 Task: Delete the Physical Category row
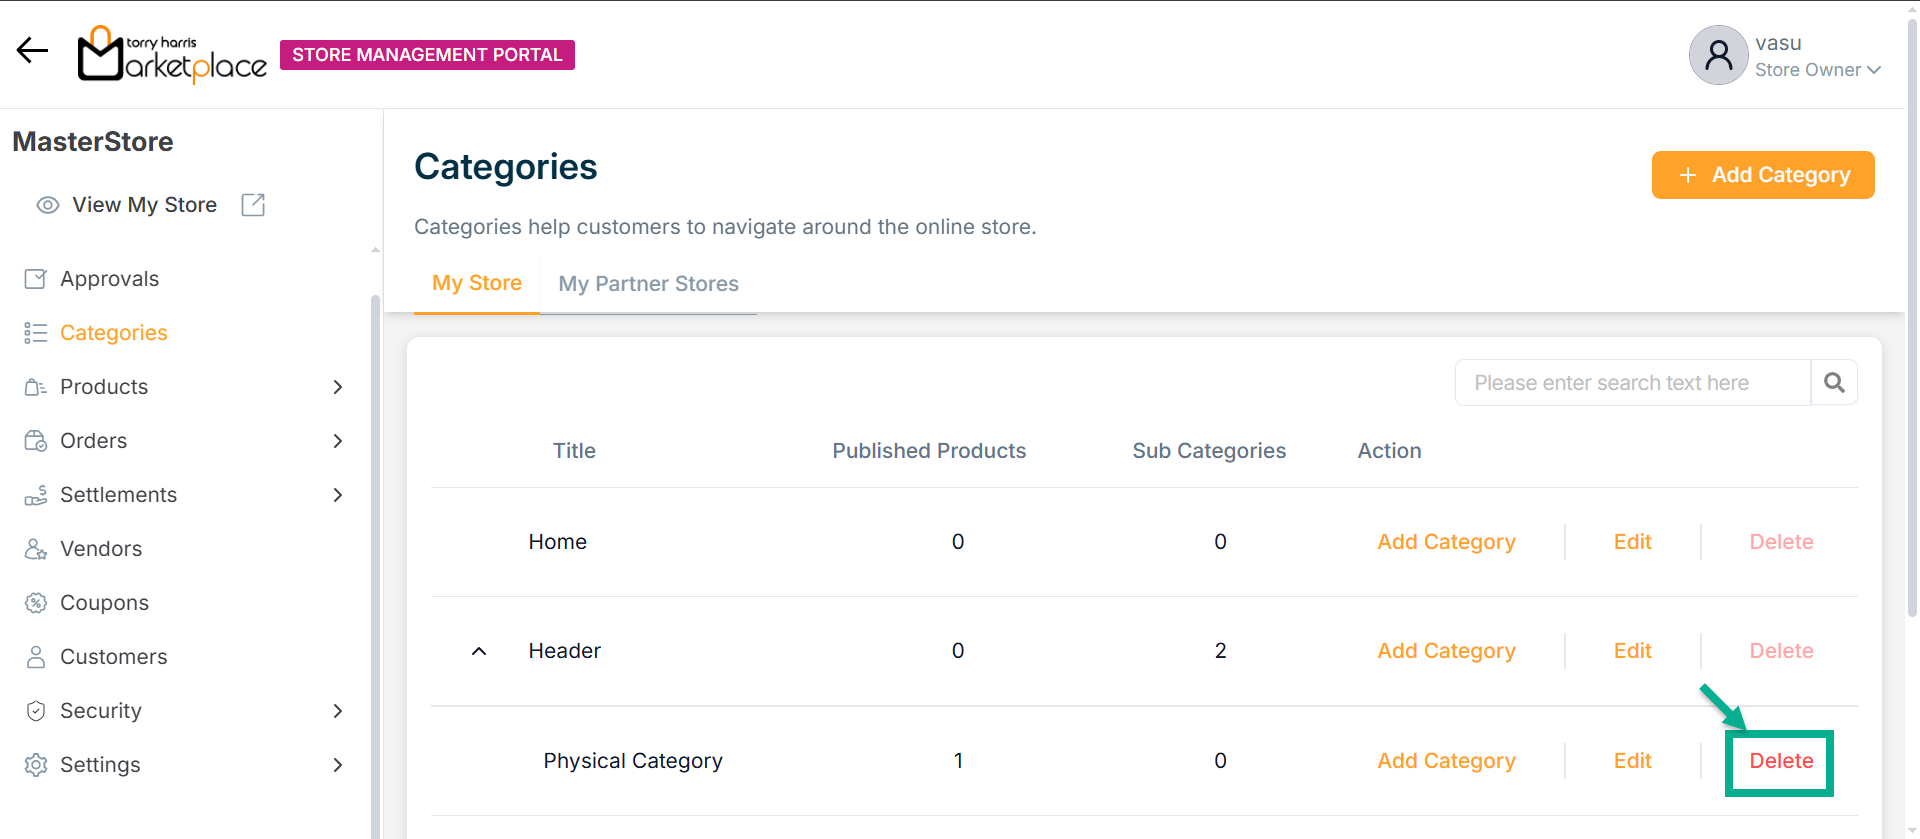1780,761
